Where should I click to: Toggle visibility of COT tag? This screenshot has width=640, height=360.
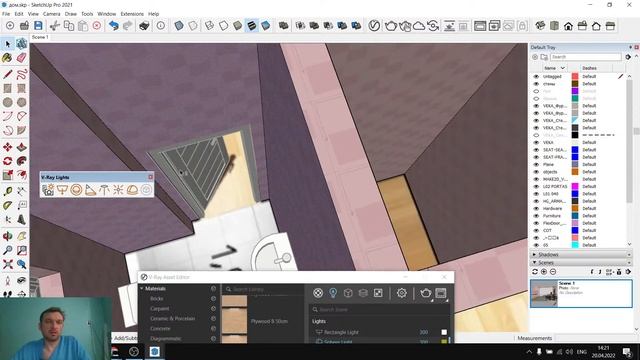tap(536, 231)
